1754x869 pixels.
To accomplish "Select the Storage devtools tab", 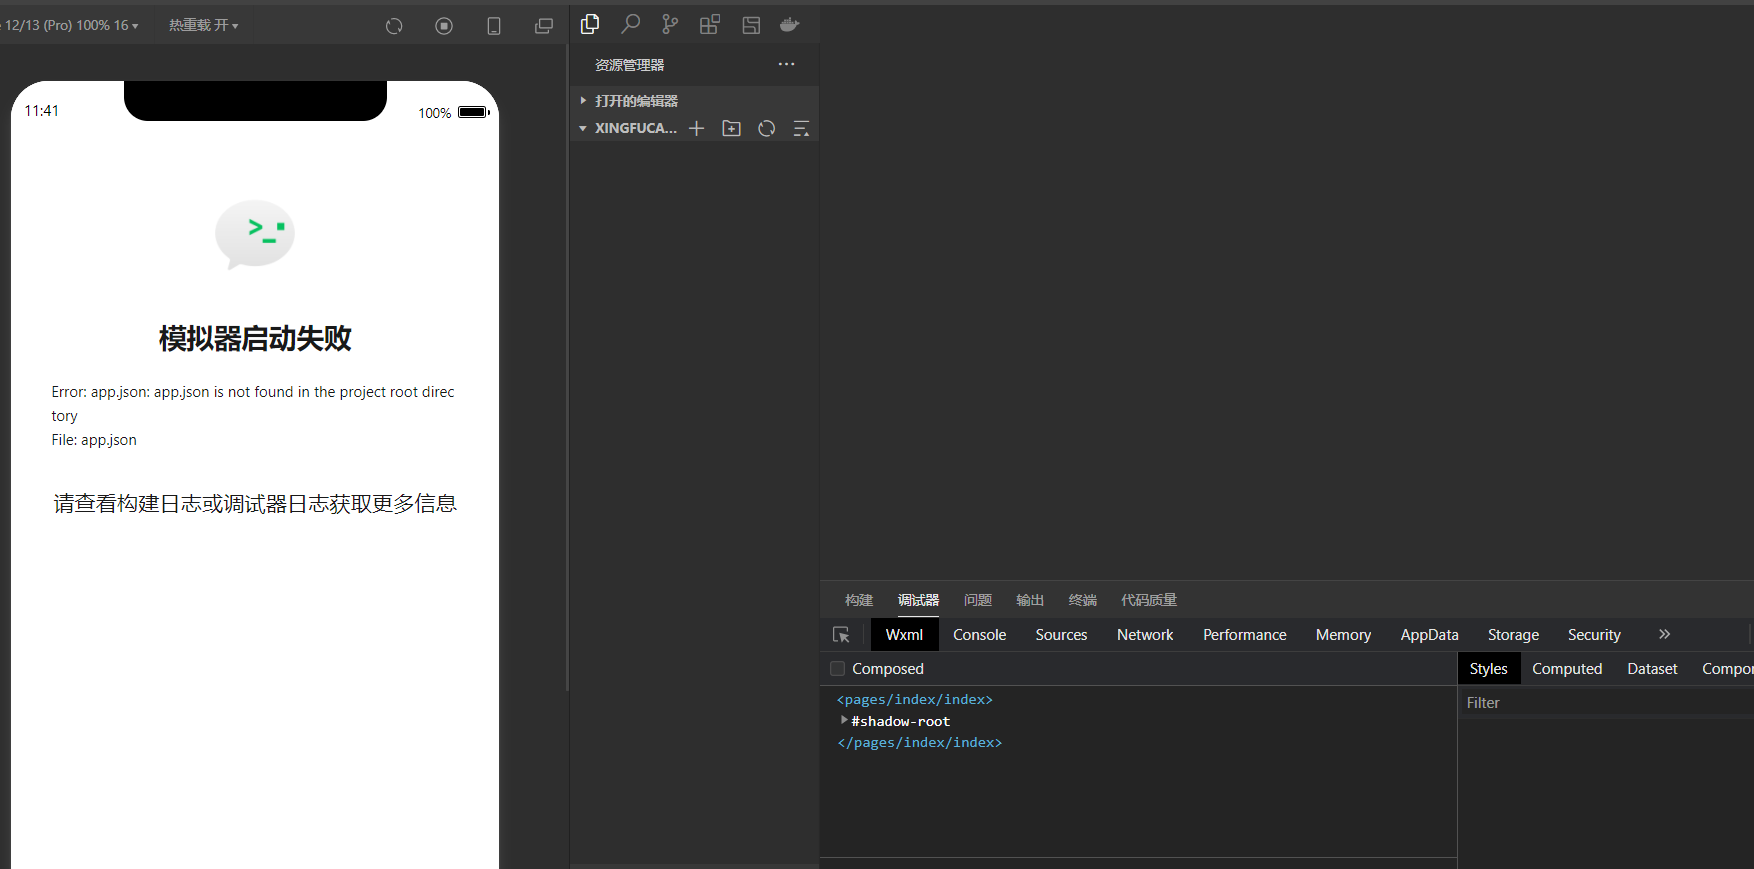I will pos(1513,635).
